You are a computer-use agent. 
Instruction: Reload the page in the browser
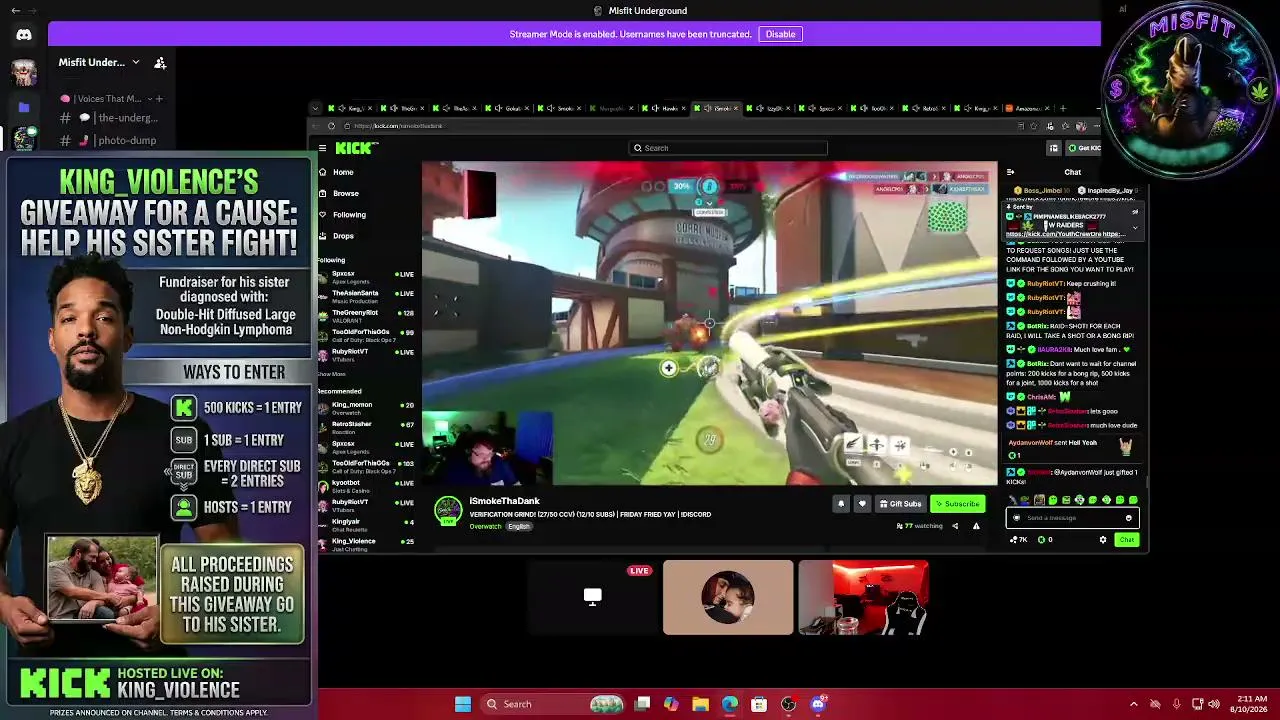(x=331, y=126)
